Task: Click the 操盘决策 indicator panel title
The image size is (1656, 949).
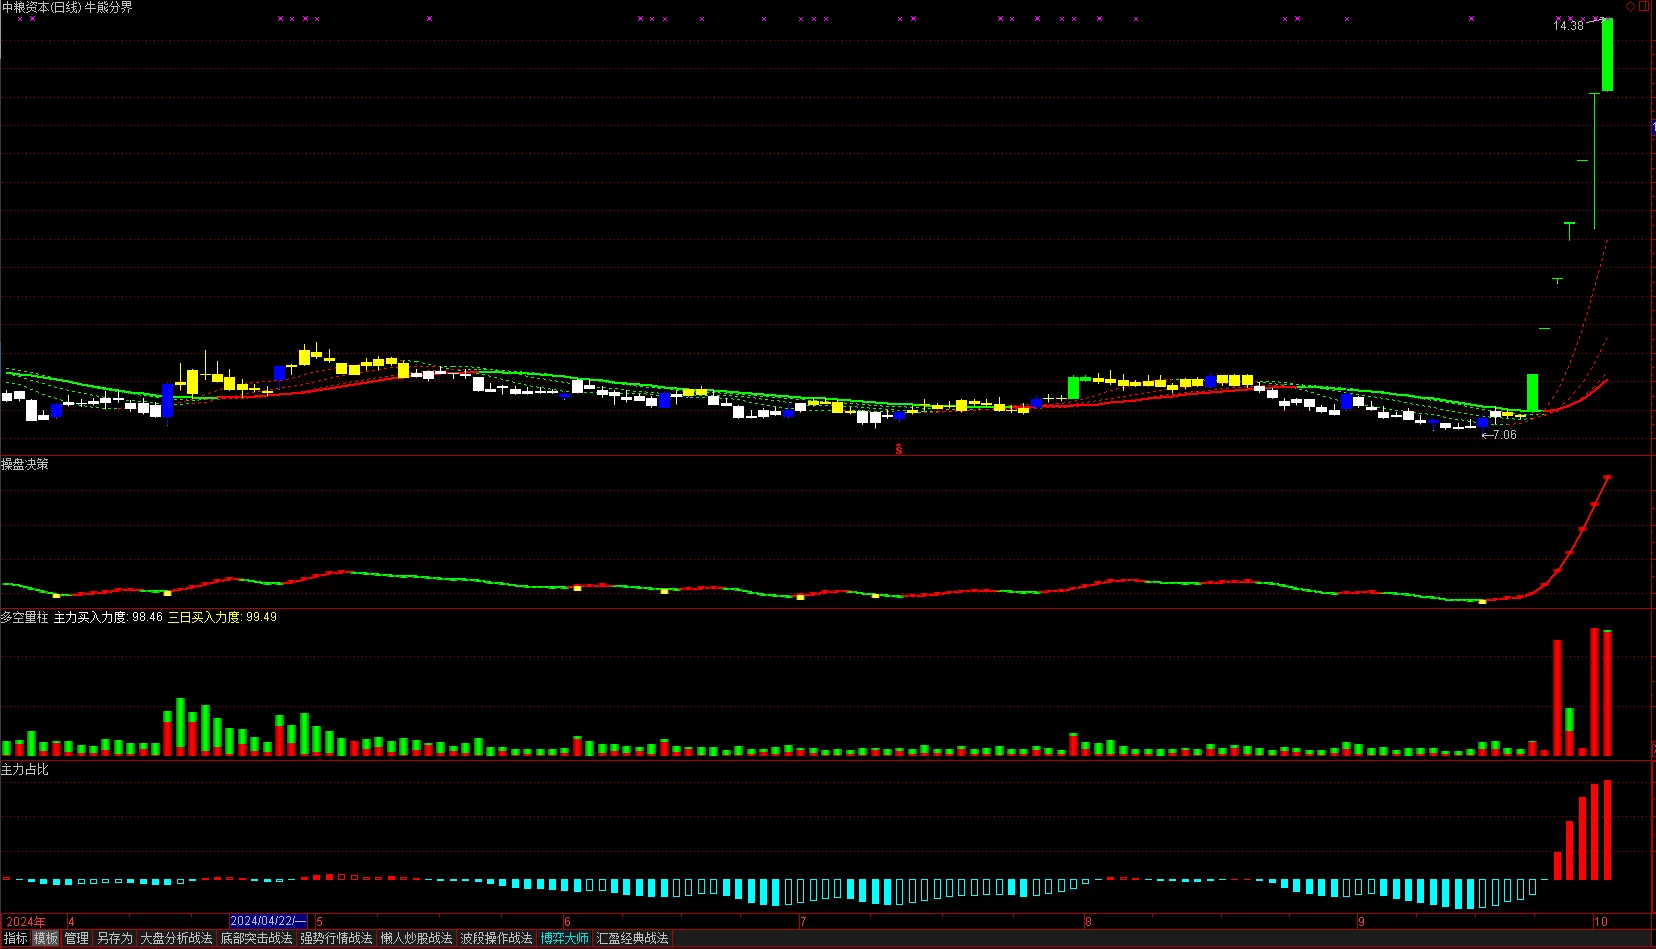Action: click(x=25, y=464)
